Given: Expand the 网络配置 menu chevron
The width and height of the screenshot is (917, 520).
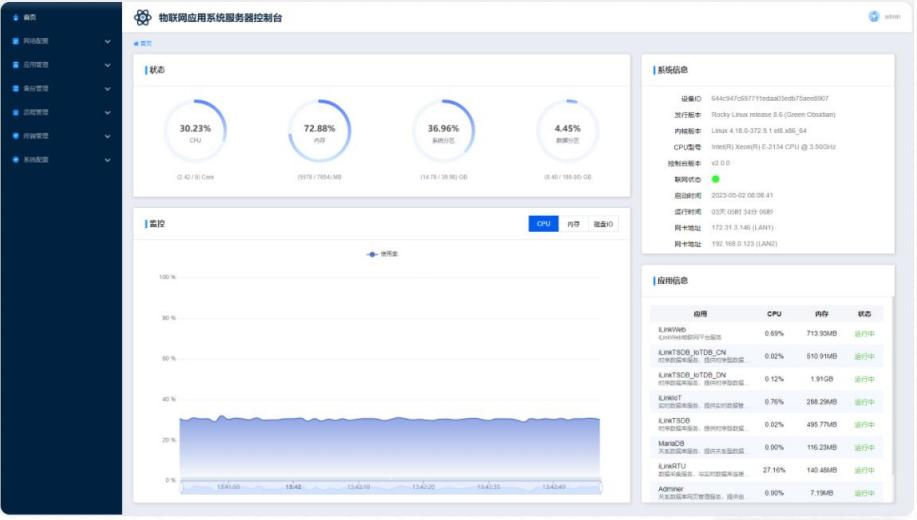Looking at the screenshot, I should (x=108, y=41).
